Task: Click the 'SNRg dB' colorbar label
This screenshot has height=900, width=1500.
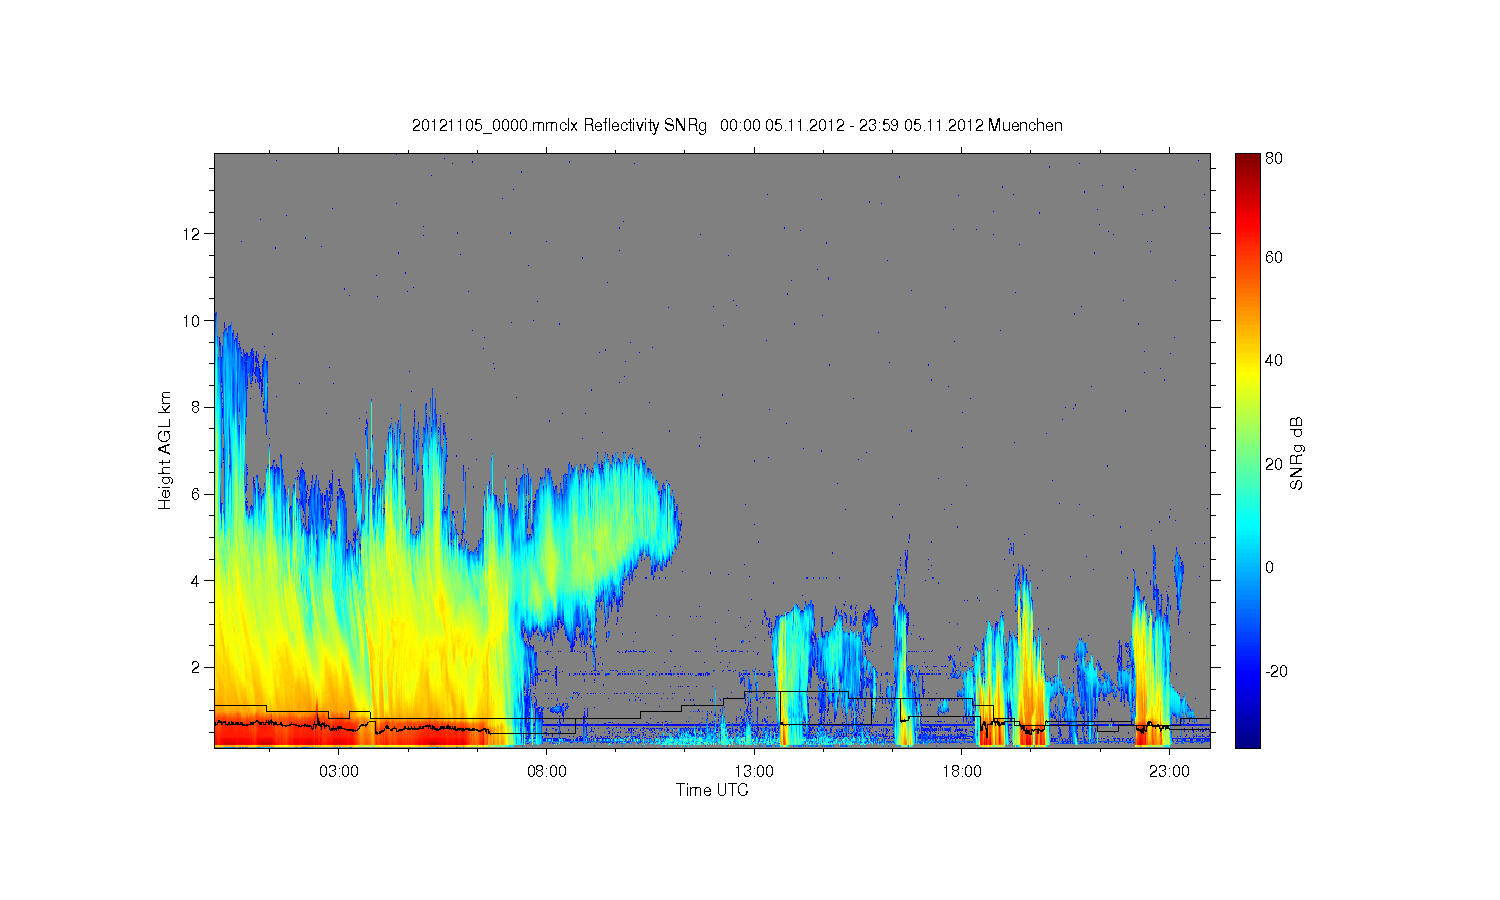Action: tap(1297, 453)
